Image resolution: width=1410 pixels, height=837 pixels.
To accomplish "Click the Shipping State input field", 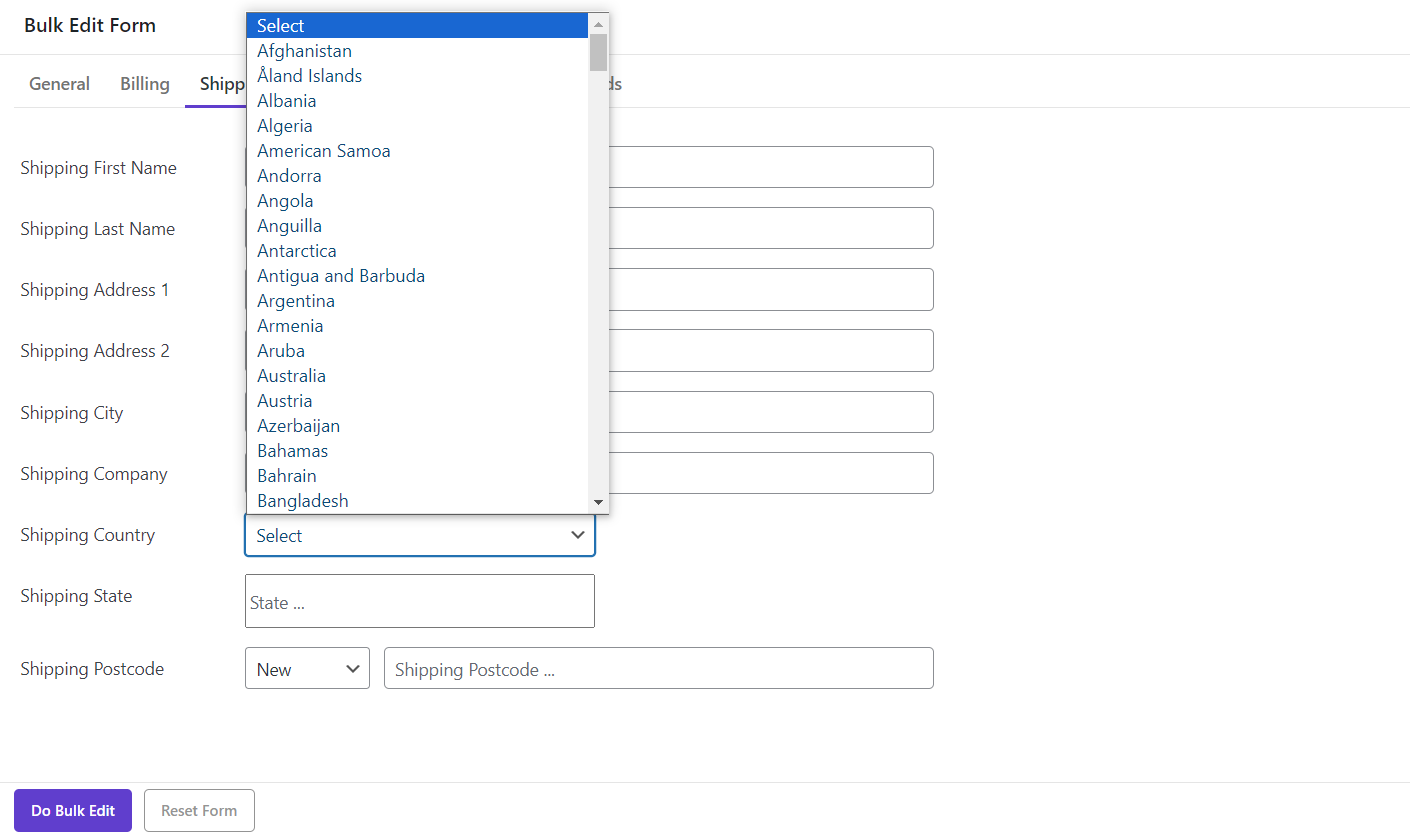I will click(x=420, y=602).
